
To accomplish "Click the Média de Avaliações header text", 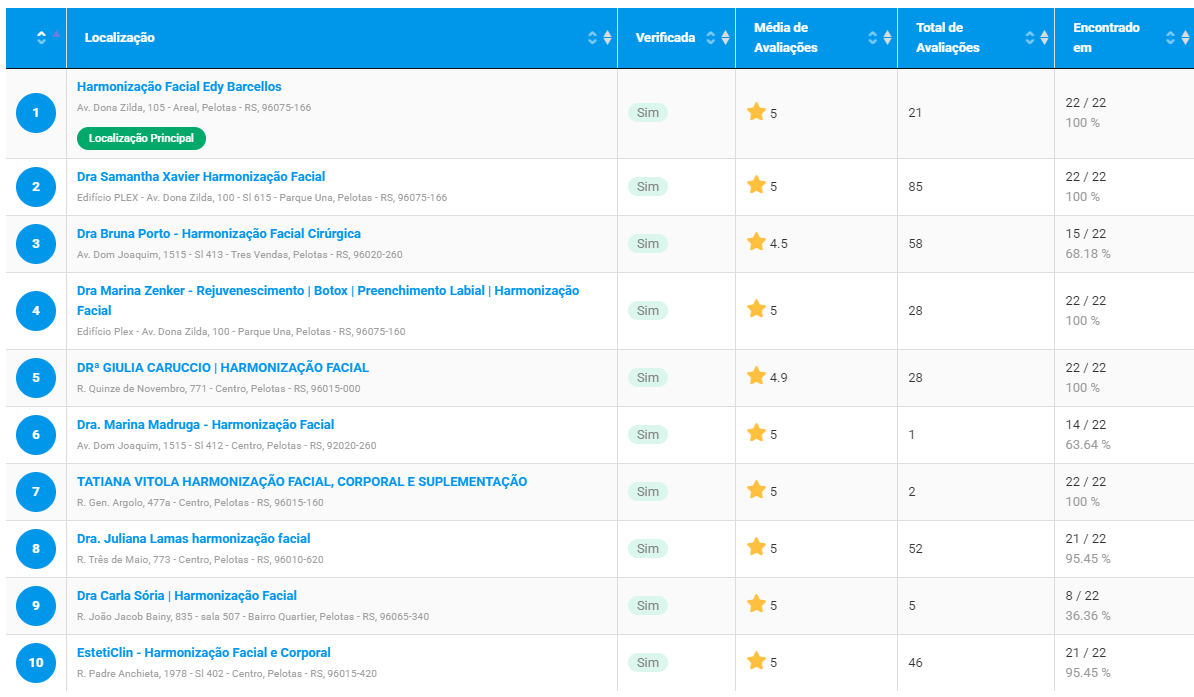I will tap(786, 37).
